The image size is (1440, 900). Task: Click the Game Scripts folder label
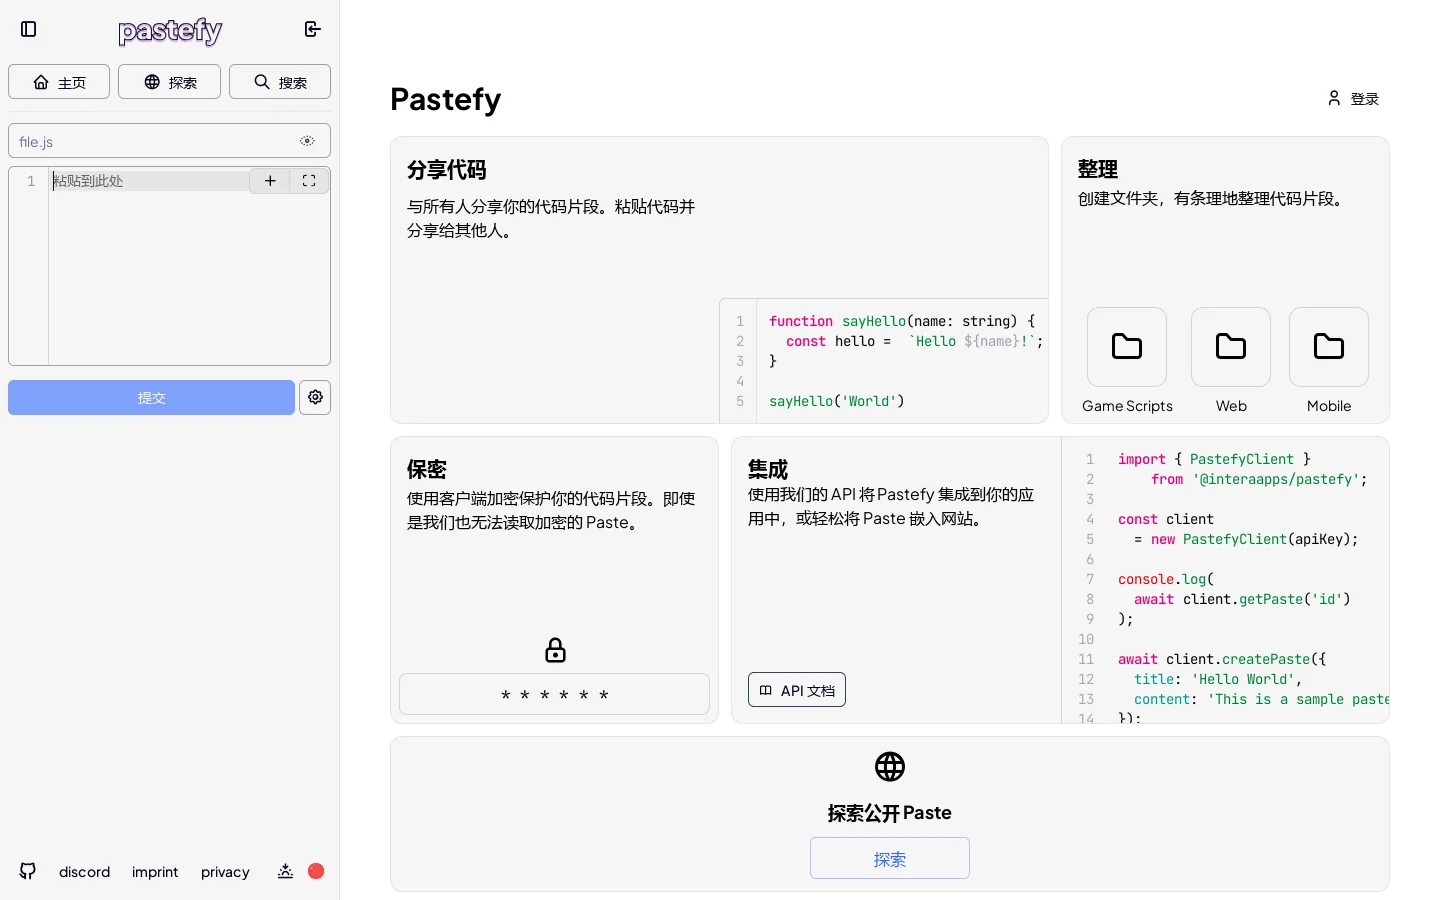(1127, 406)
